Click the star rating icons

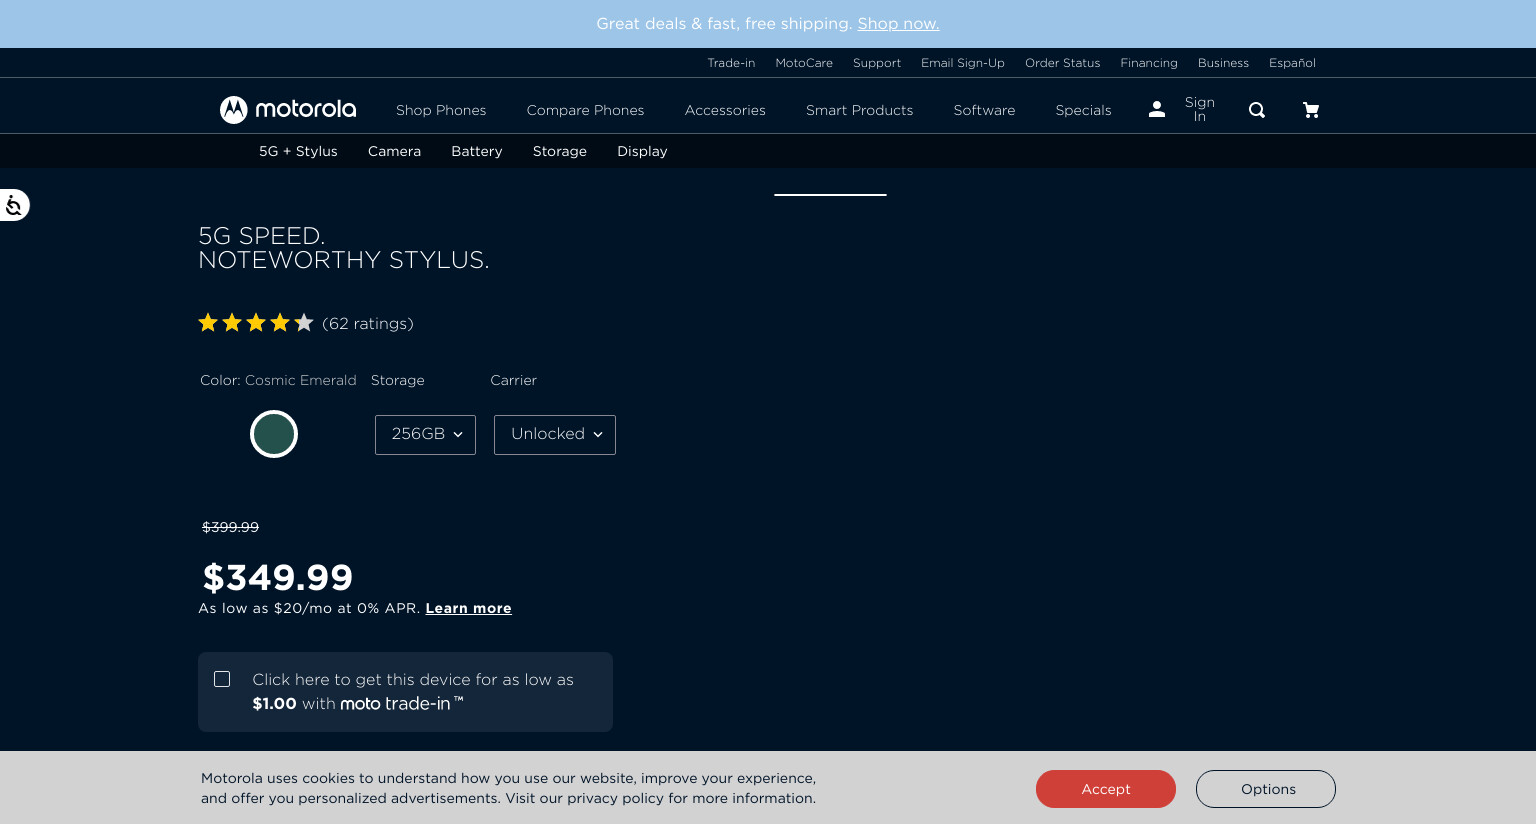pos(256,323)
